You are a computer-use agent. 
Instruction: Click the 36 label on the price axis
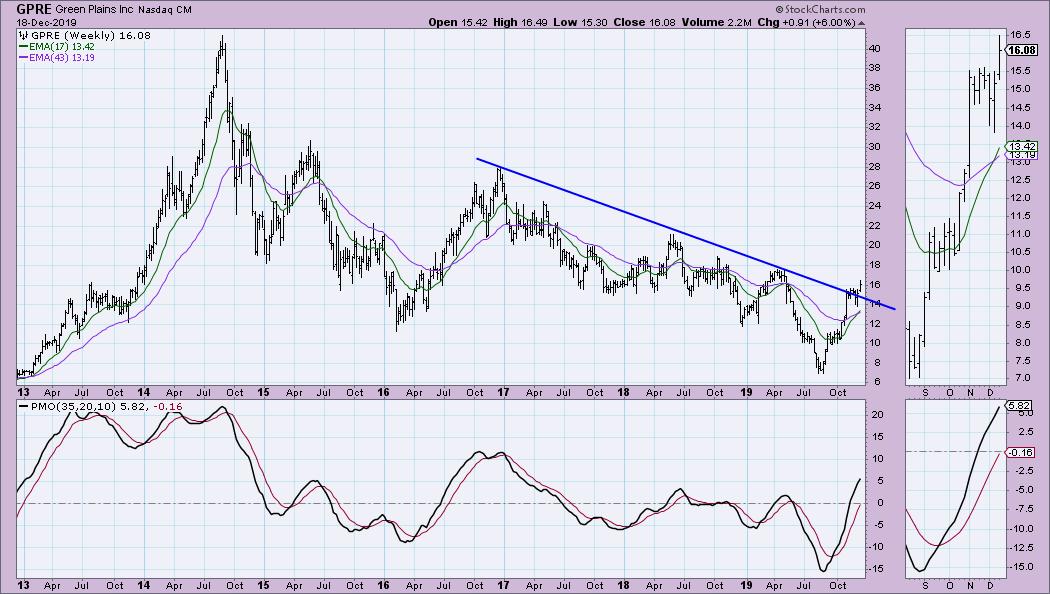tap(875, 88)
